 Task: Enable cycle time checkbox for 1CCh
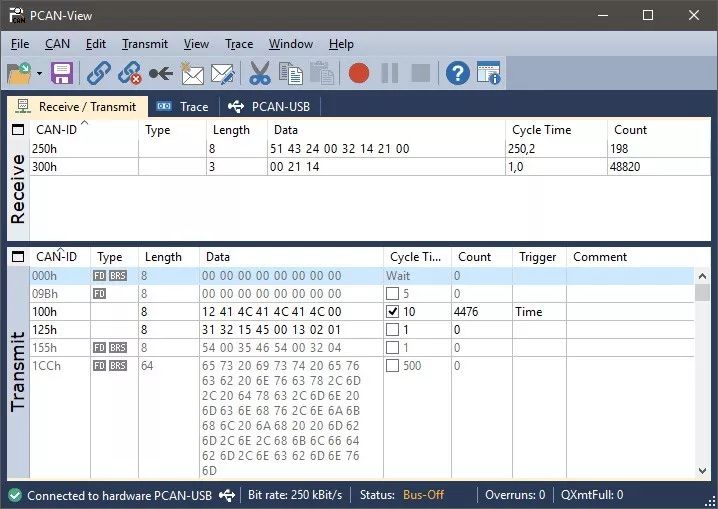pyautogui.click(x=392, y=366)
